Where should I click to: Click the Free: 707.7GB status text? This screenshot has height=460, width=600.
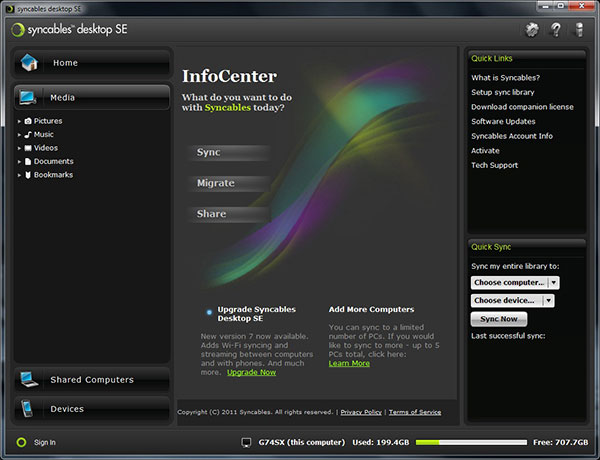pyautogui.click(x=561, y=442)
